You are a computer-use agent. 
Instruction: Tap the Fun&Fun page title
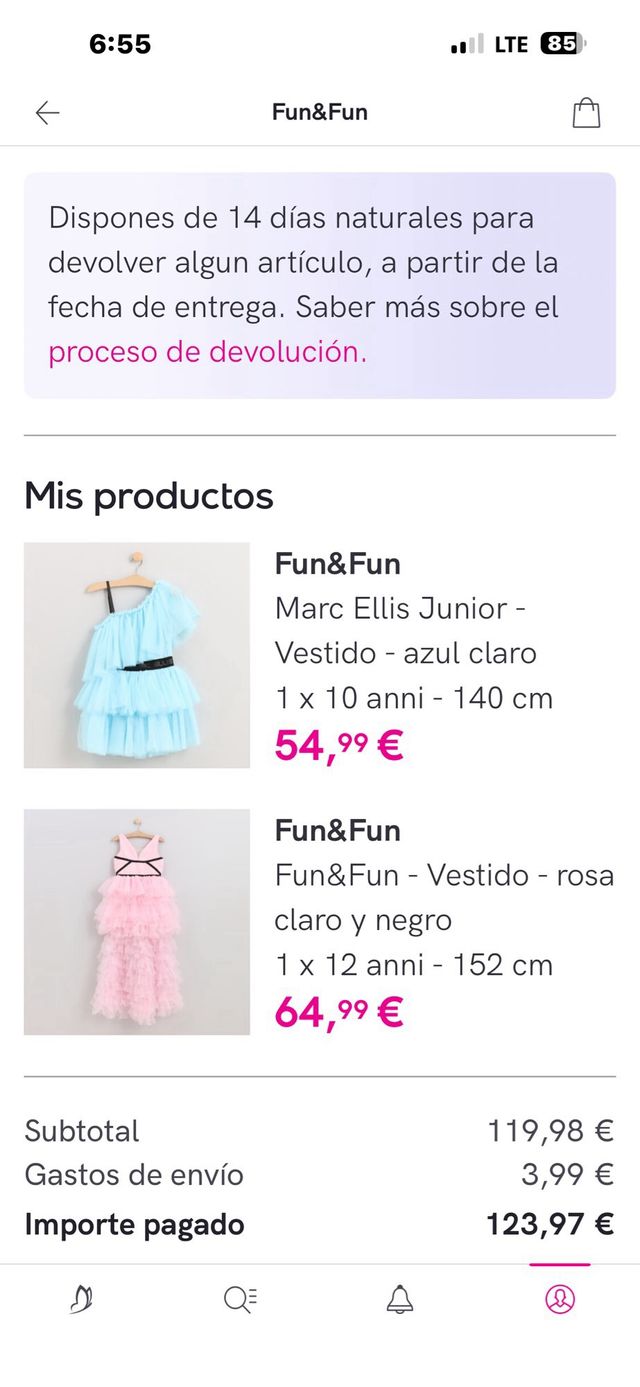pos(319,112)
